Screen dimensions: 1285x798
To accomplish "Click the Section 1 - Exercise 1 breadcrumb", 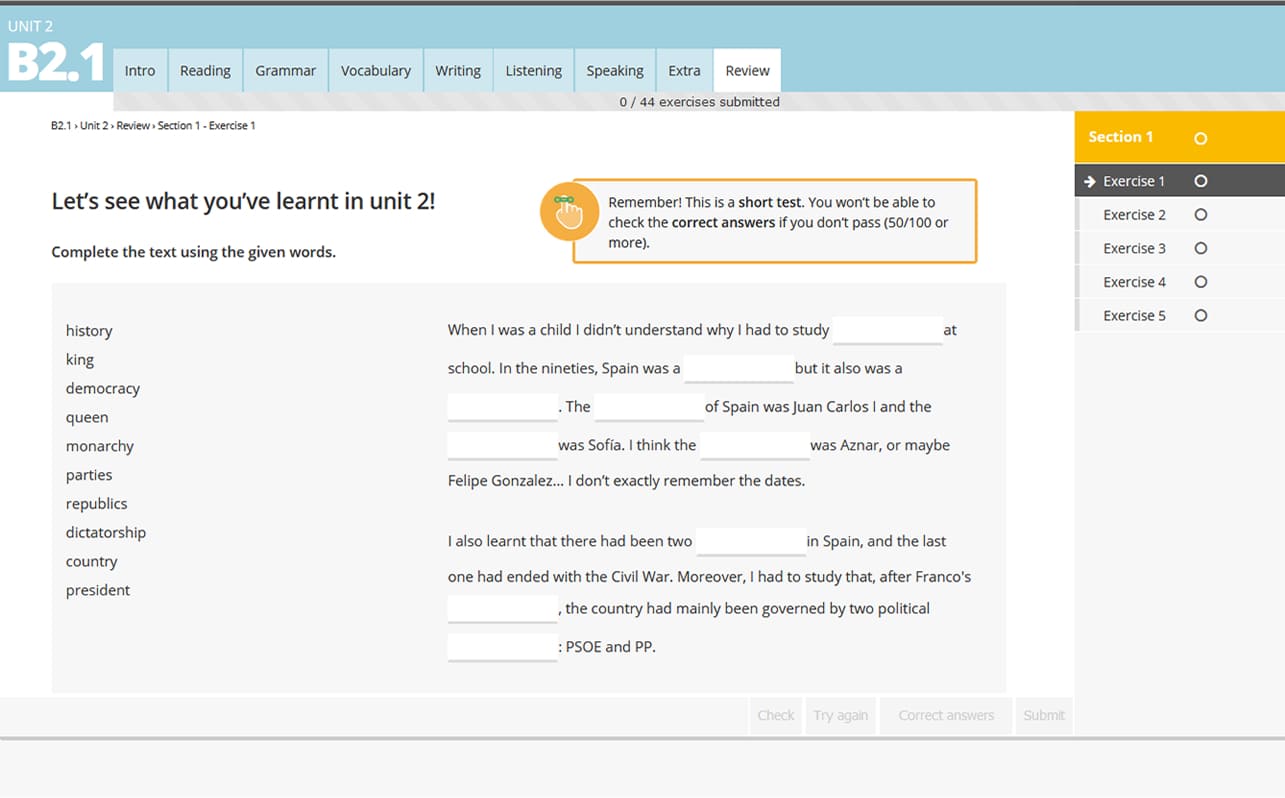I will pyautogui.click(x=206, y=126).
